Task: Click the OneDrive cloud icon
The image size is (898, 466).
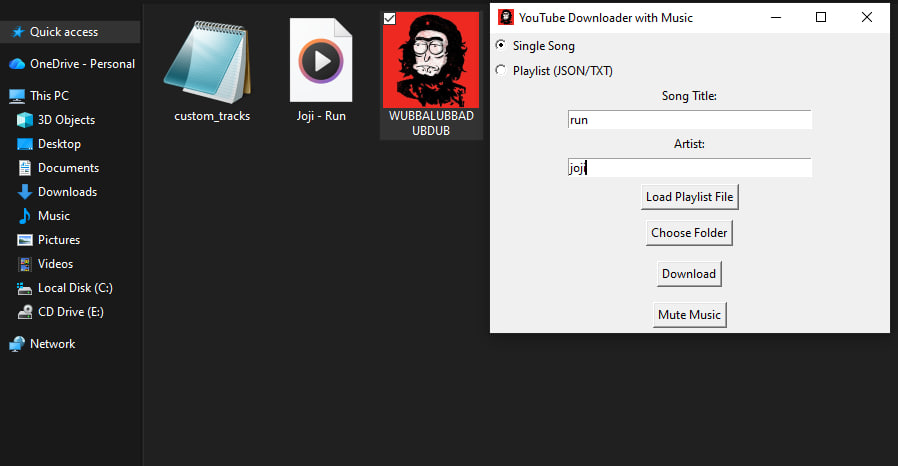Action: 17,64
